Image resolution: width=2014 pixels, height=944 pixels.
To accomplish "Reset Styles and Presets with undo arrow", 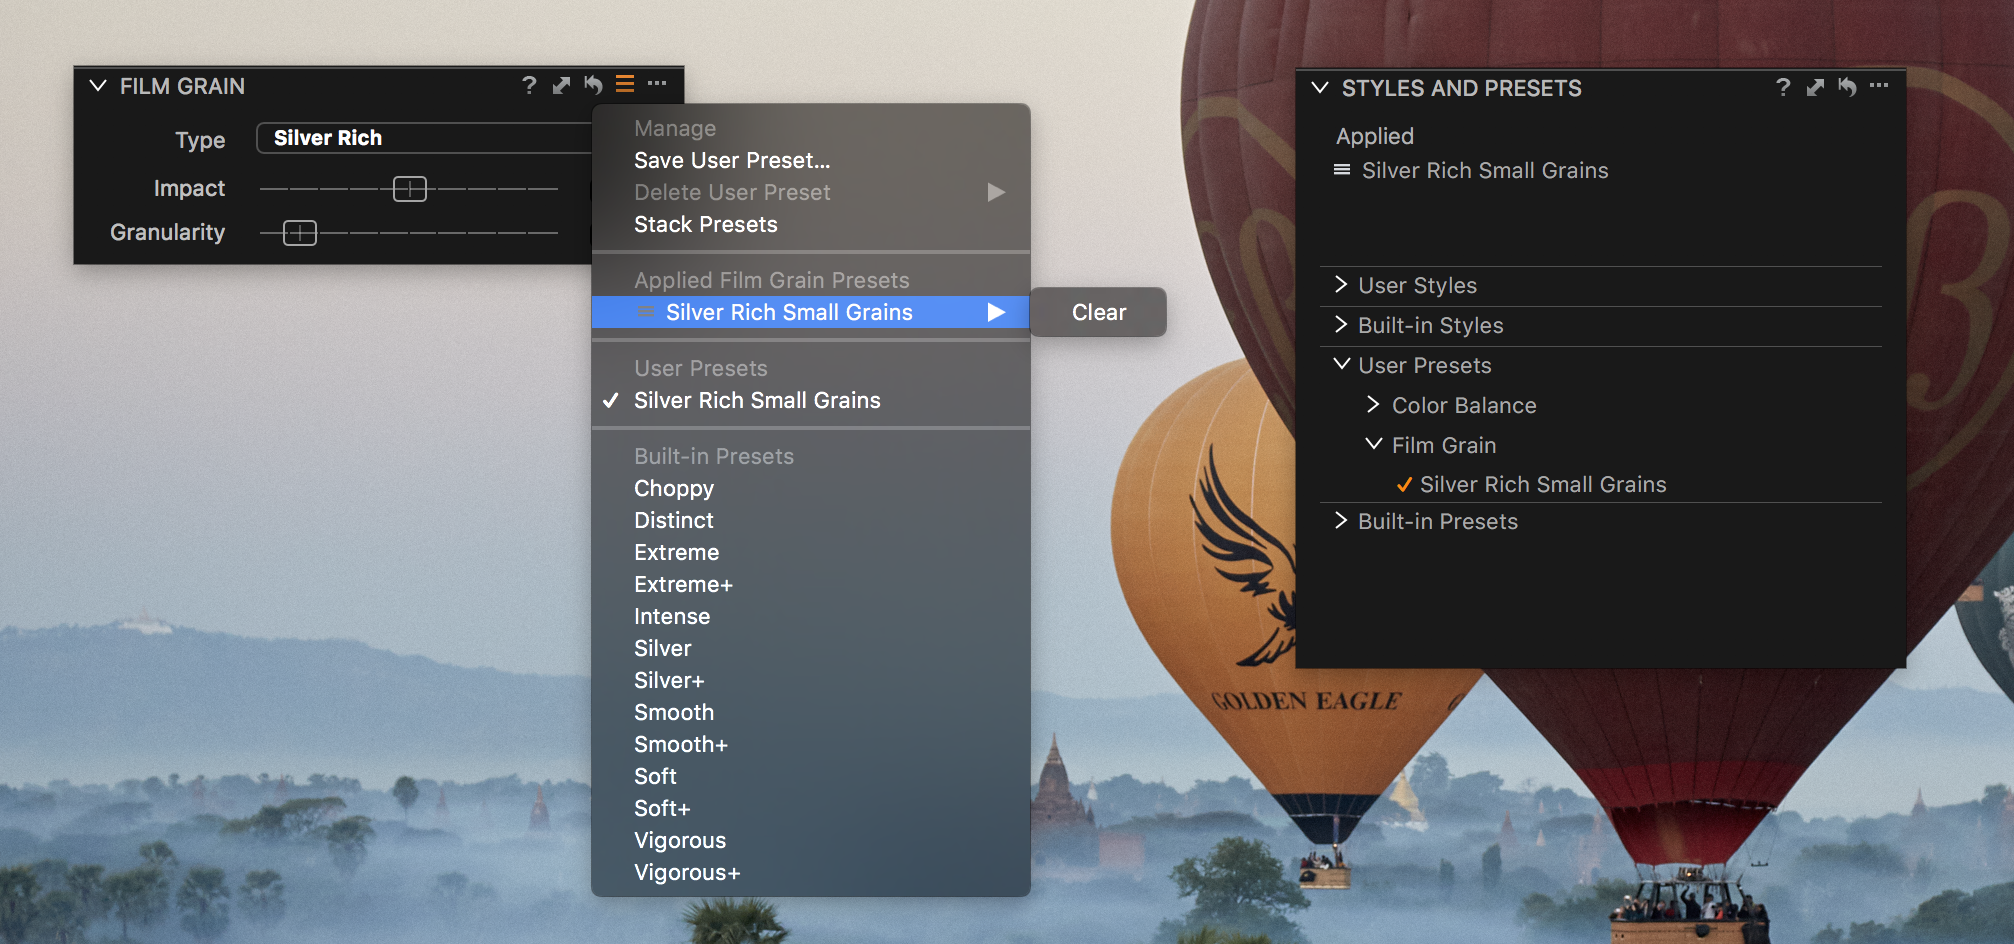I will click(x=1847, y=88).
